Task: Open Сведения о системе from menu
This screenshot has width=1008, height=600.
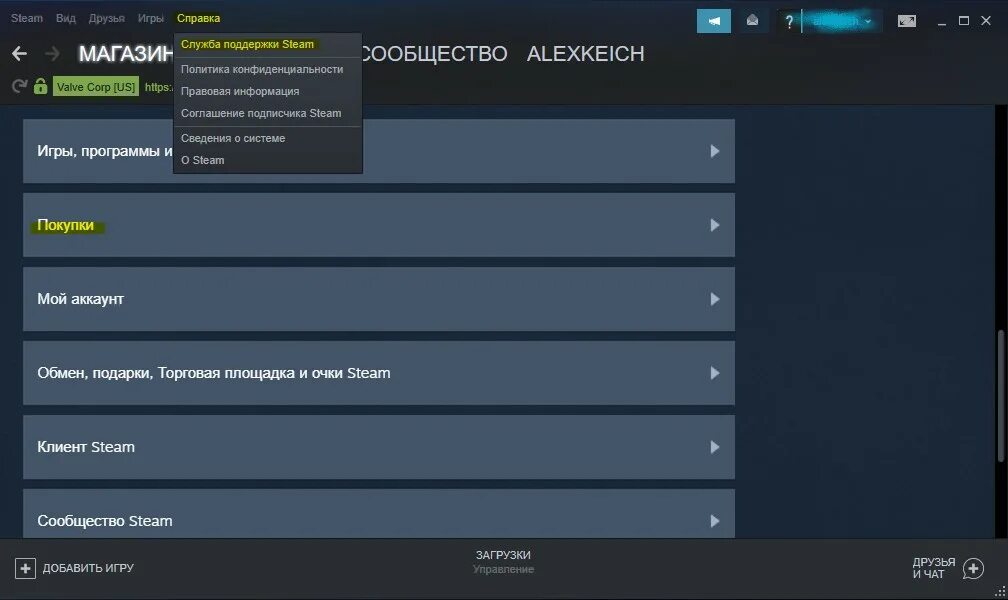Action: click(x=267, y=138)
